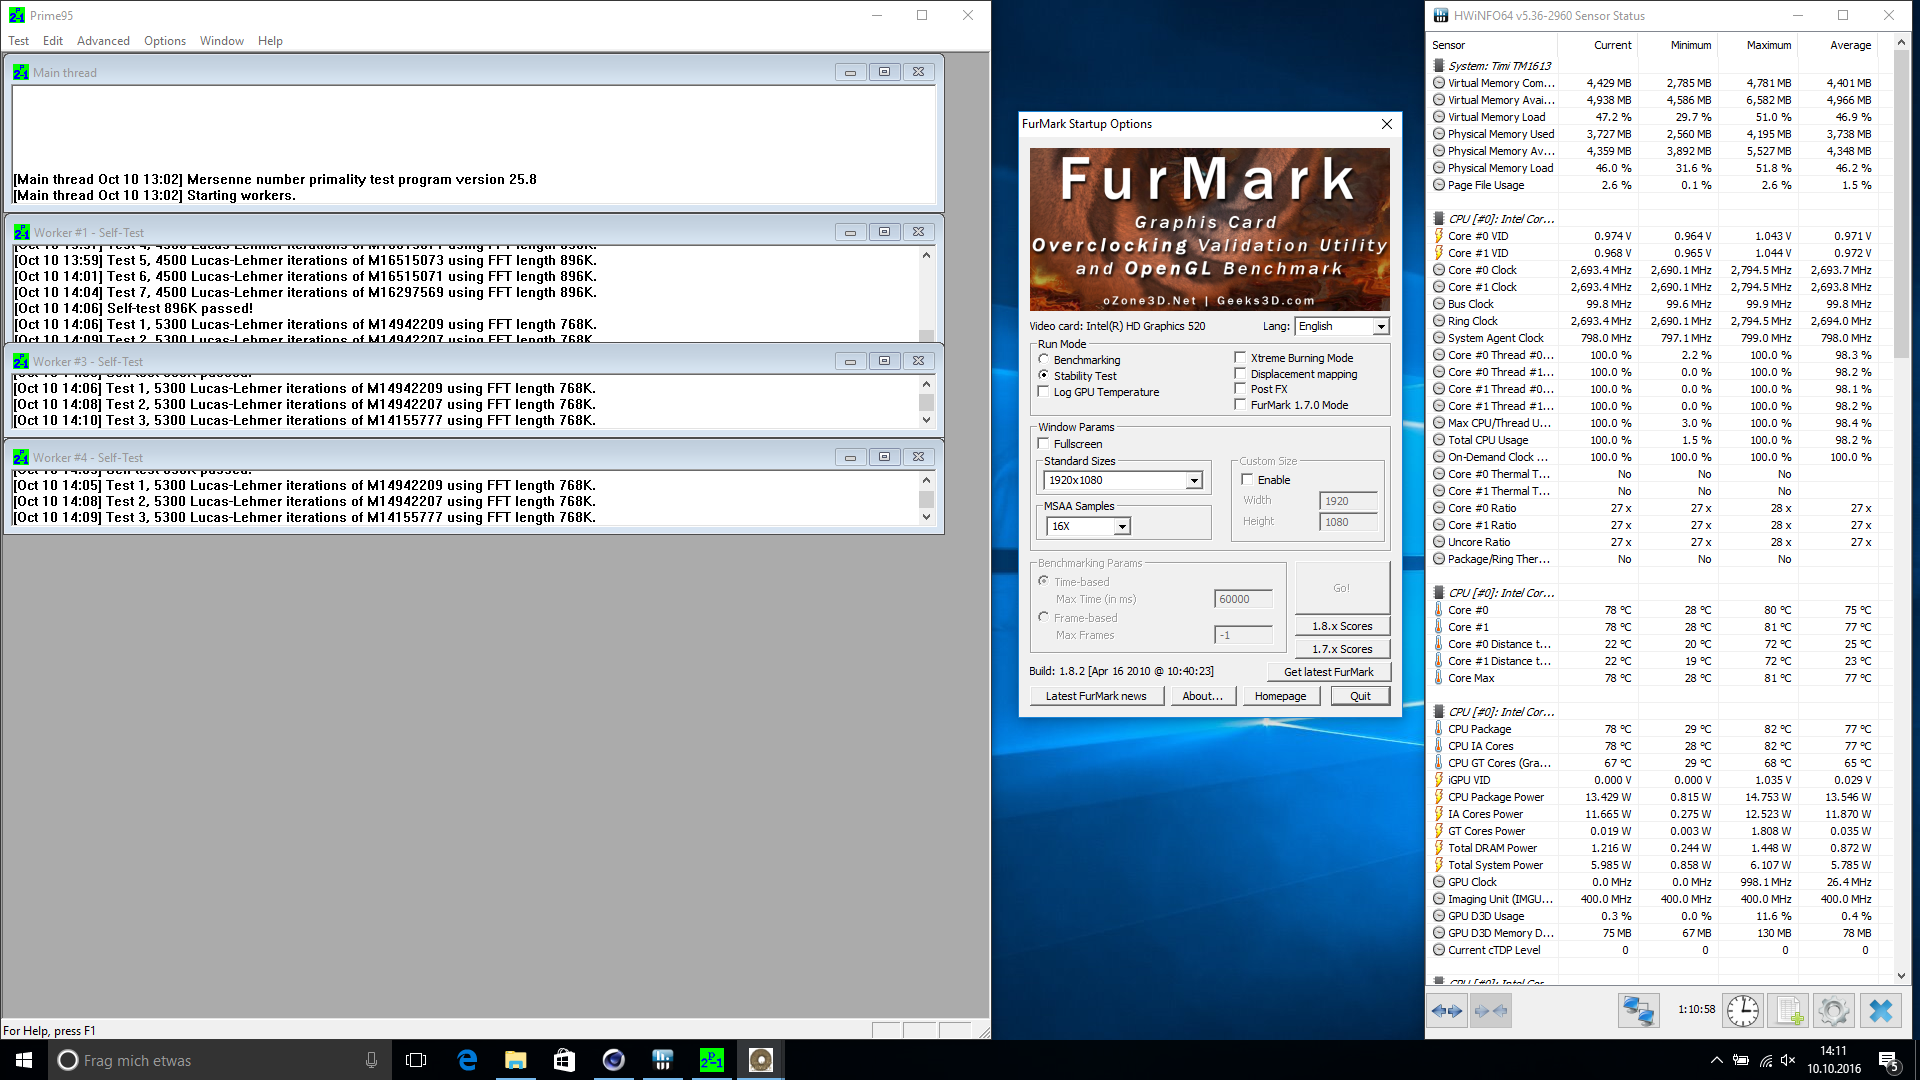Click the HWiNFO expand columns arrows icon

(x=1446, y=1011)
